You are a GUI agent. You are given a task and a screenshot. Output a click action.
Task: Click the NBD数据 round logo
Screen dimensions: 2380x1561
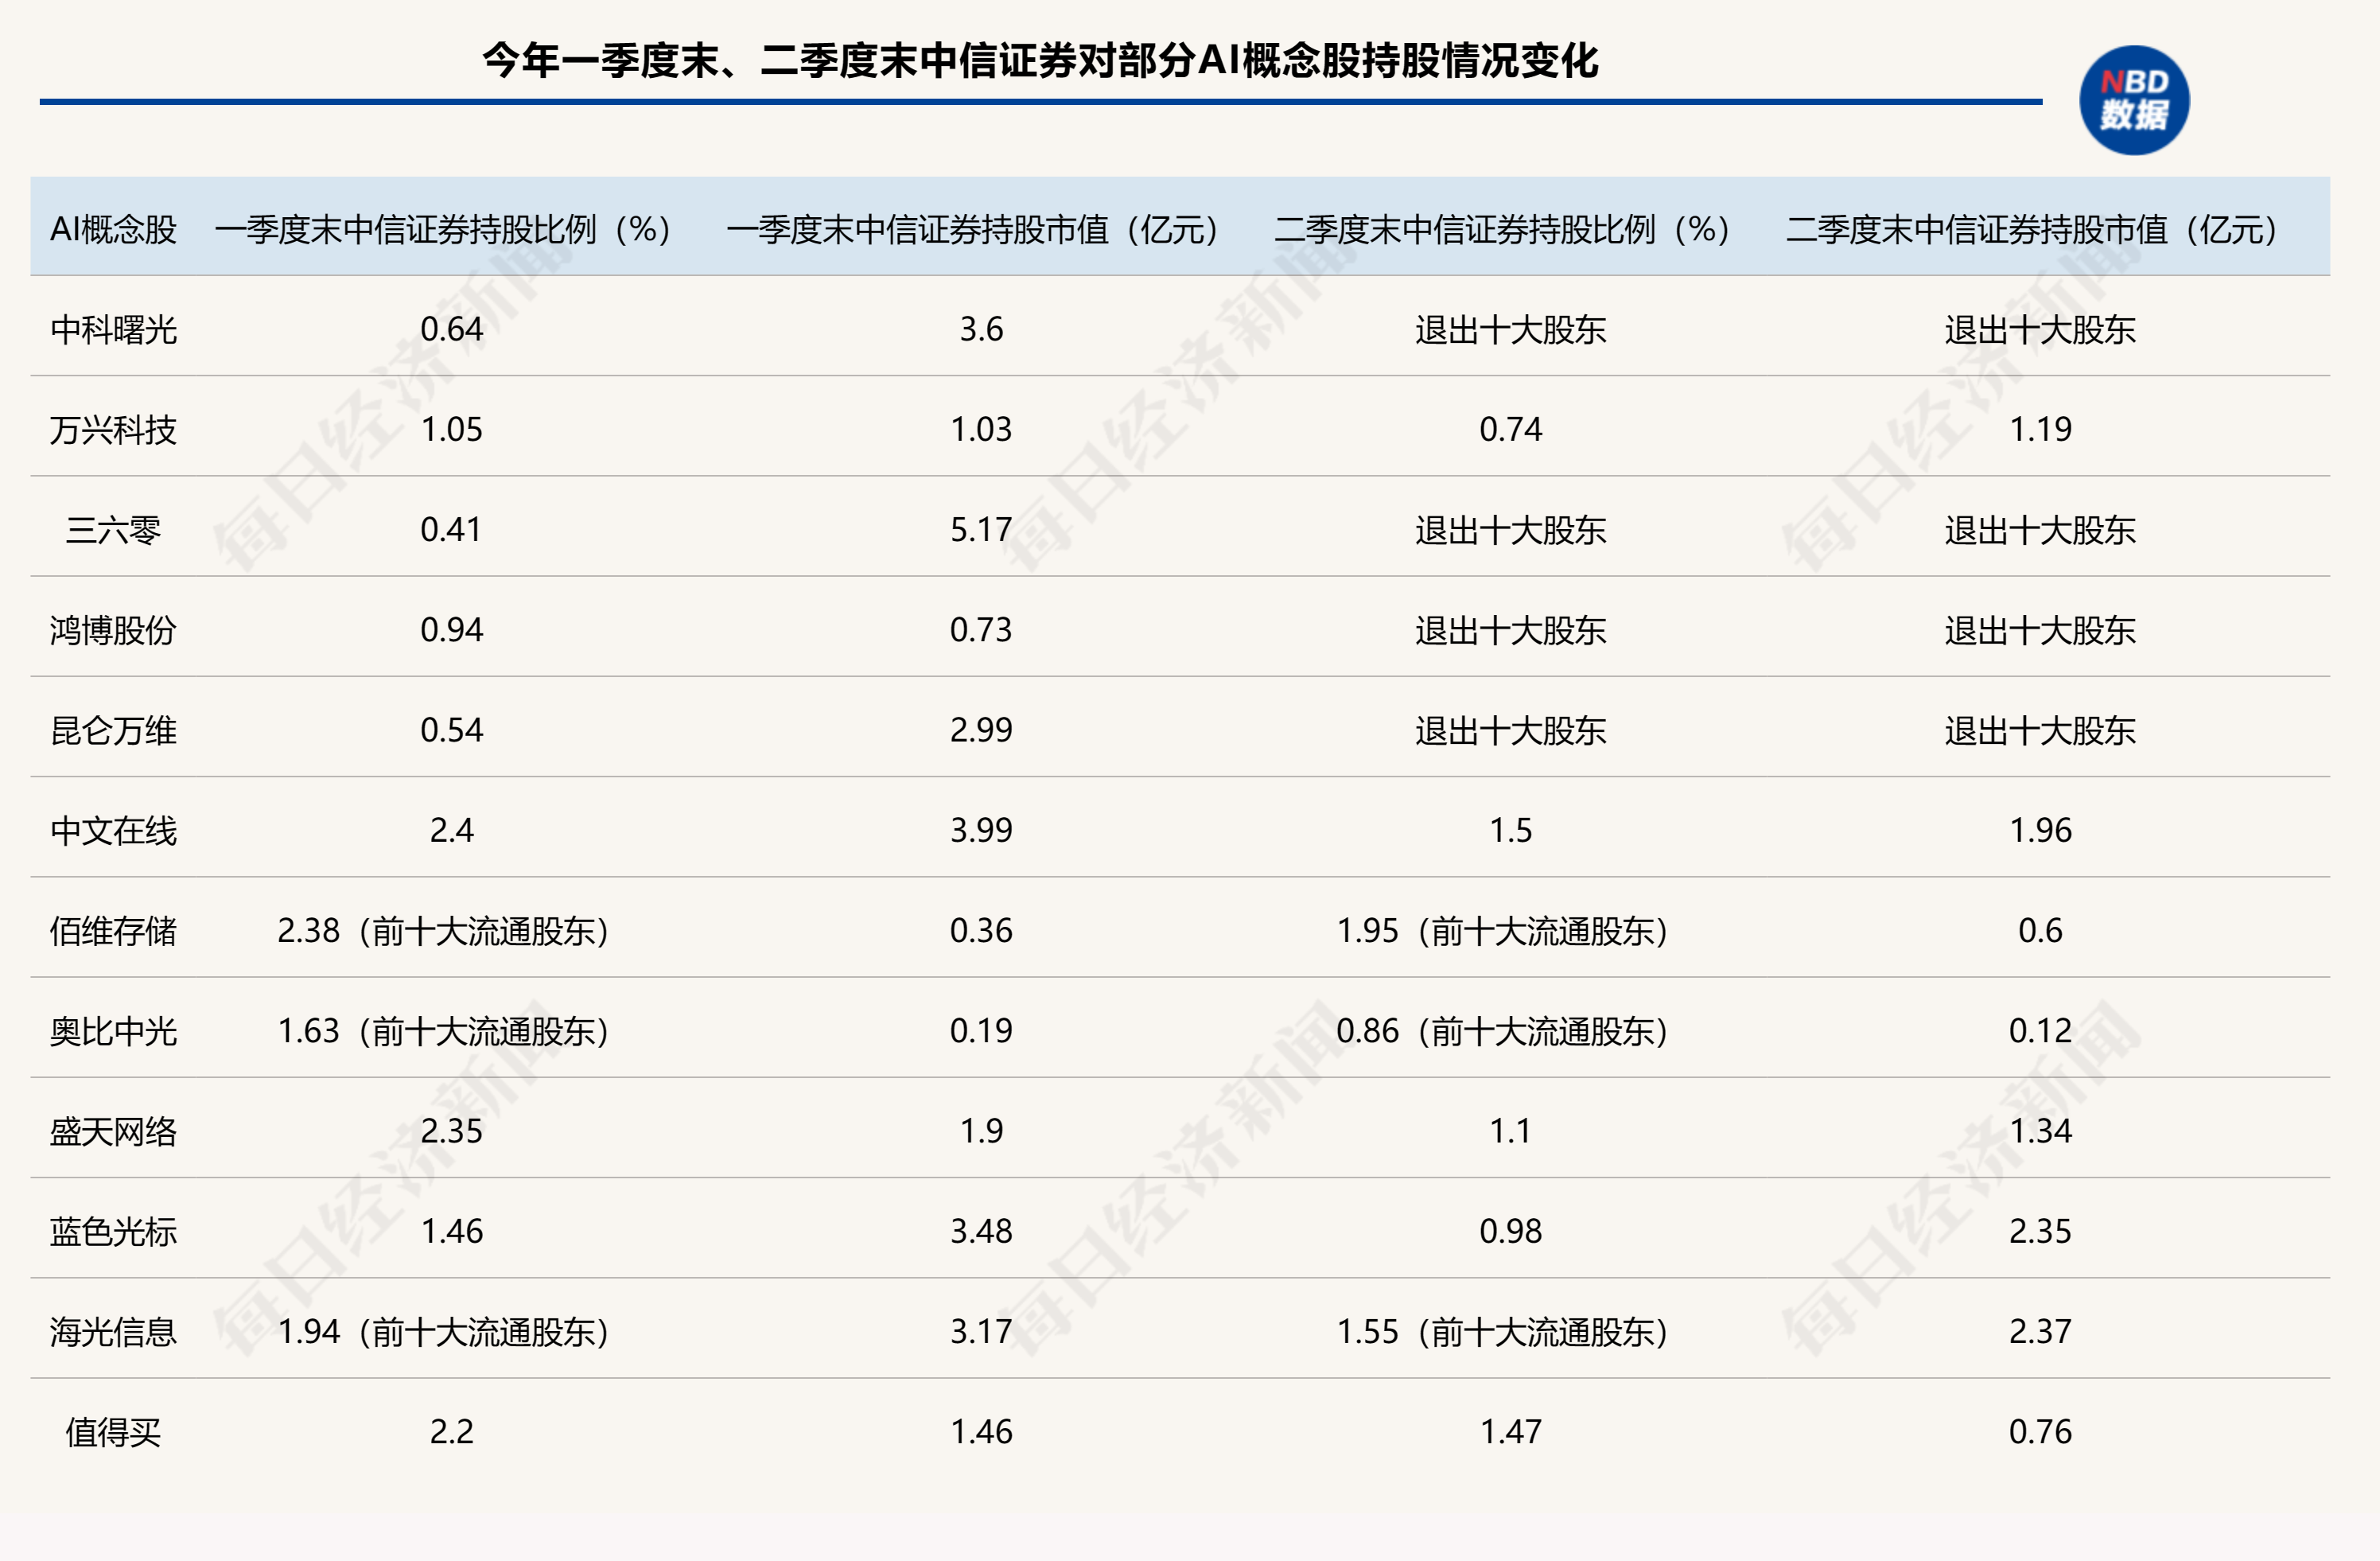point(2134,100)
